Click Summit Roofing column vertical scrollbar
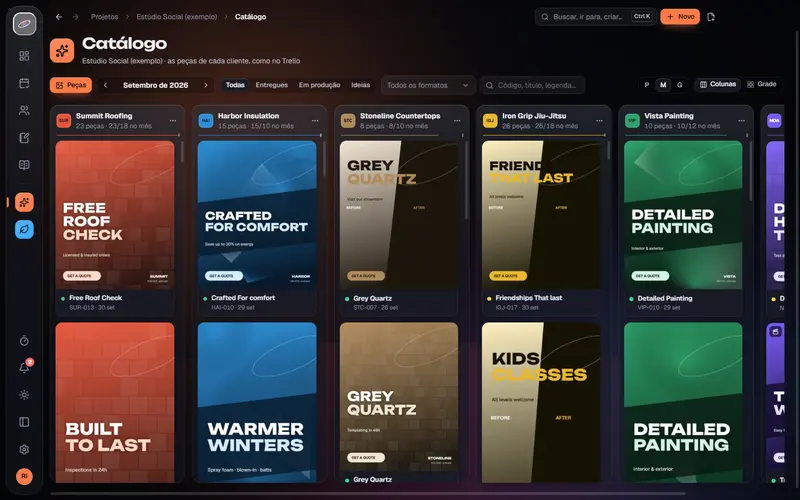The height and width of the screenshot is (500, 800). click(182, 153)
